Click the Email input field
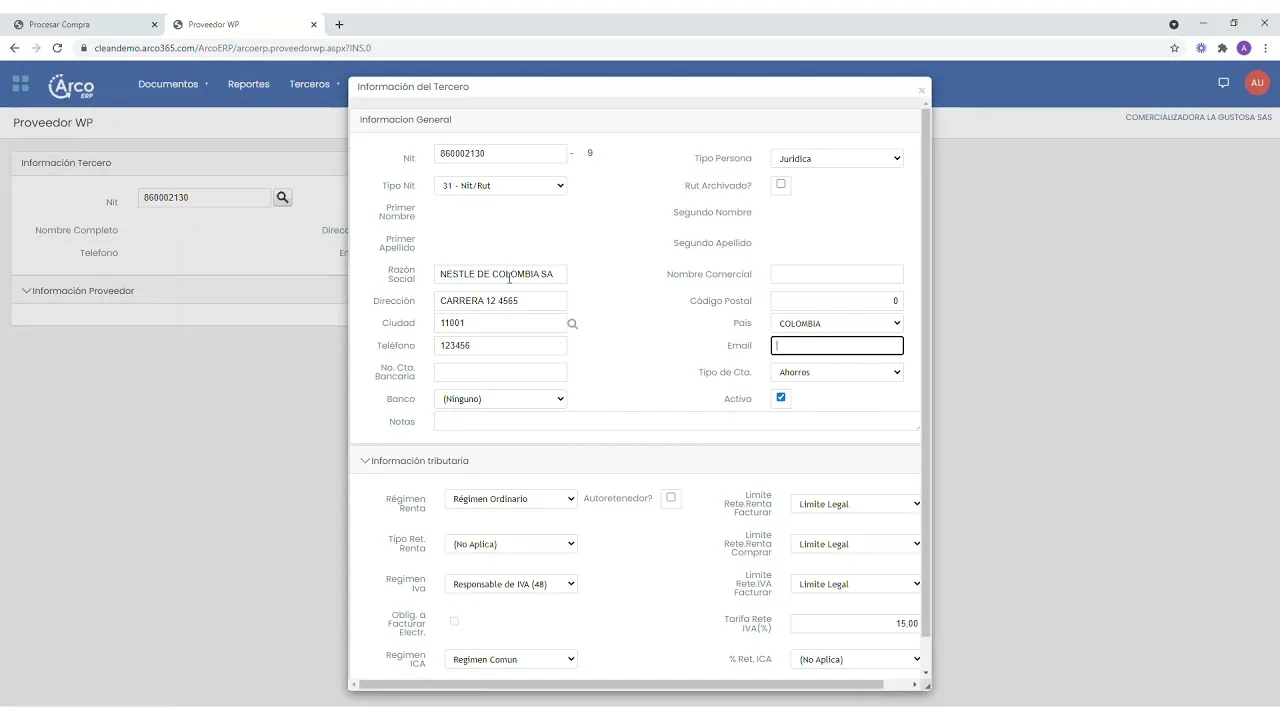Screen dimensions: 1280x720 (x=837, y=346)
